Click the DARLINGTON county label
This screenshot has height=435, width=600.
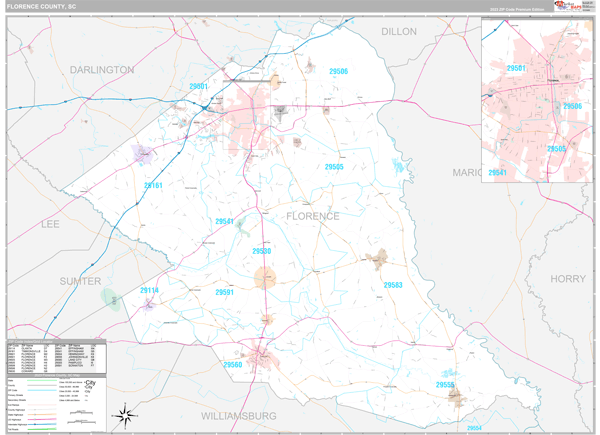(x=101, y=70)
